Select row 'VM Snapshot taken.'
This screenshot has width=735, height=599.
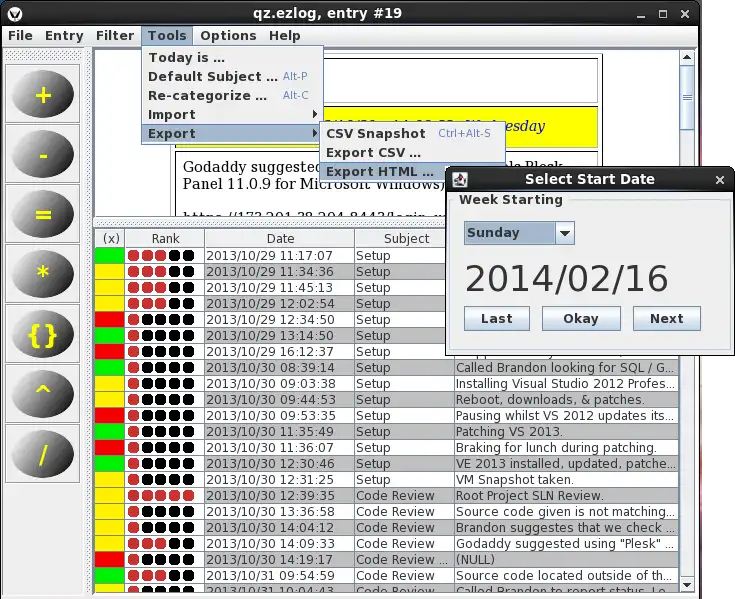[x=566, y=479]
